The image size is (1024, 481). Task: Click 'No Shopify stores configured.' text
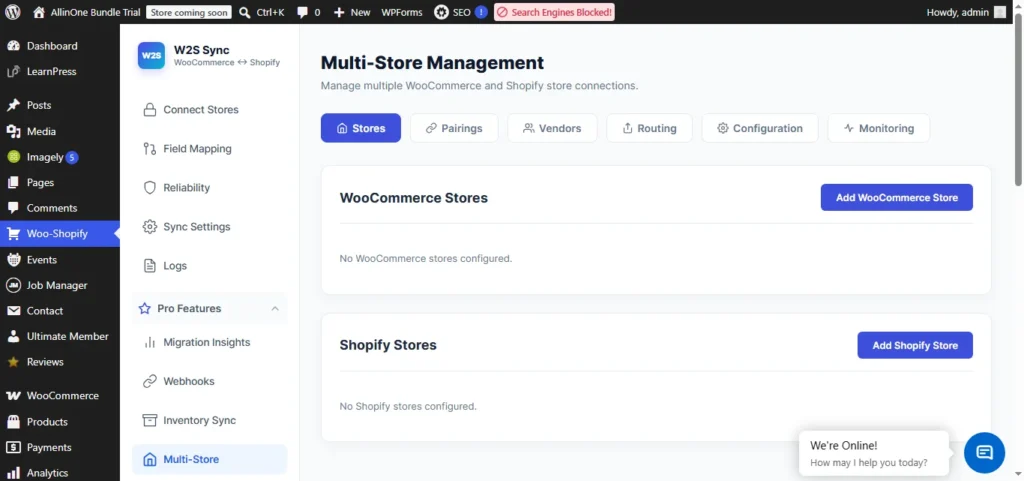pos(408,406)
